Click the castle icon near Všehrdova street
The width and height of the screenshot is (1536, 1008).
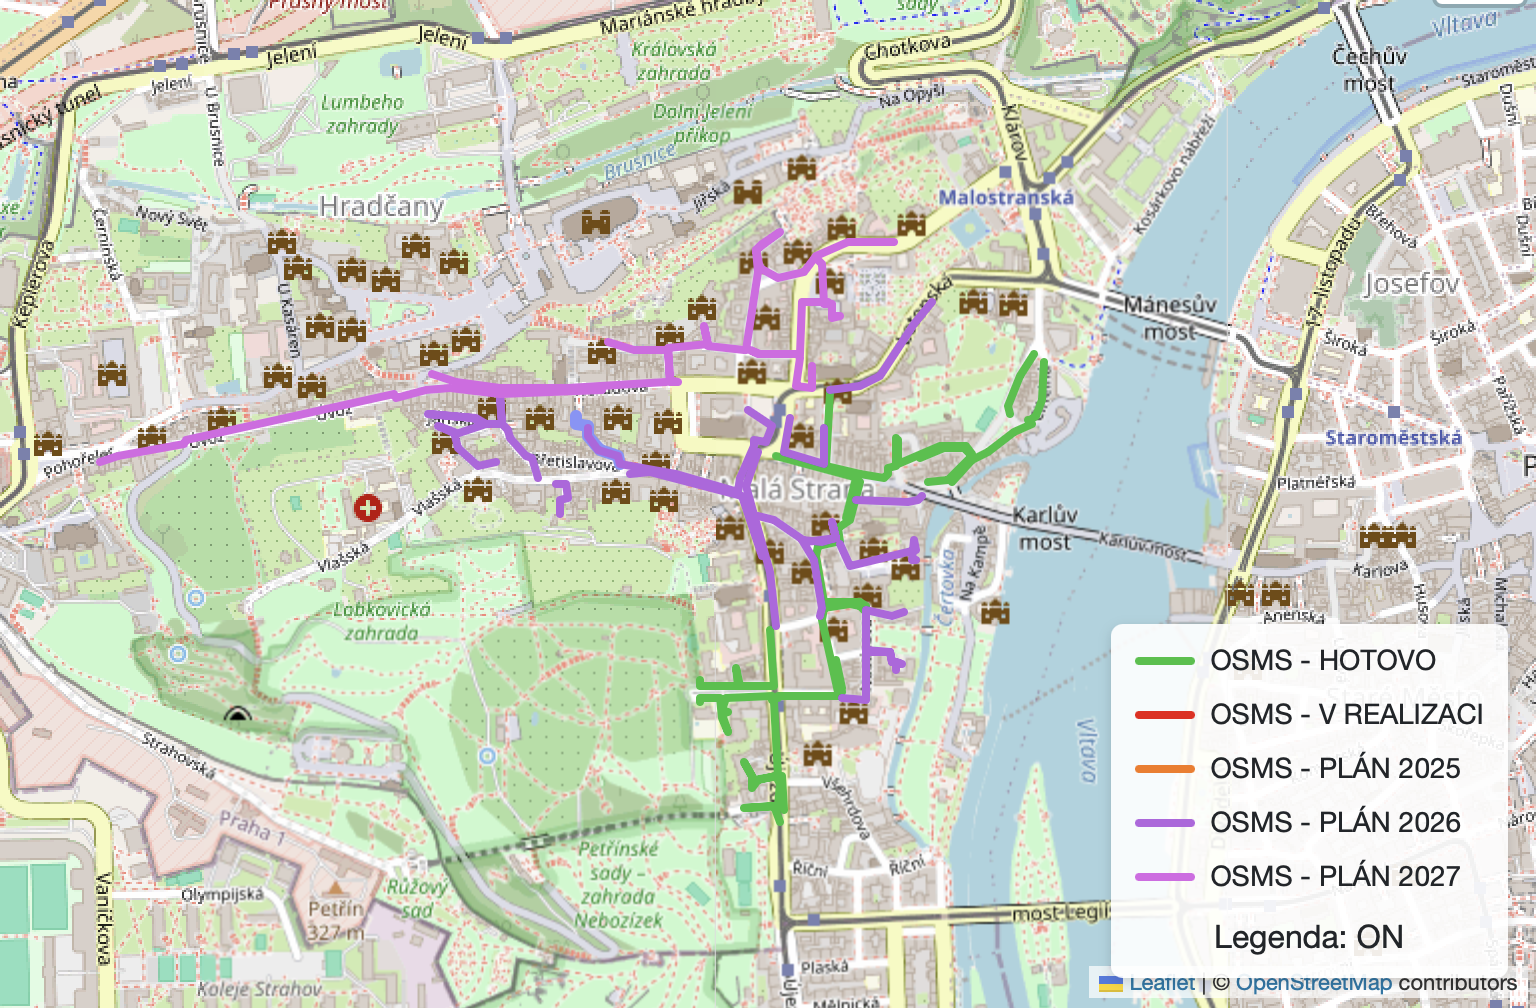point(818,753)
